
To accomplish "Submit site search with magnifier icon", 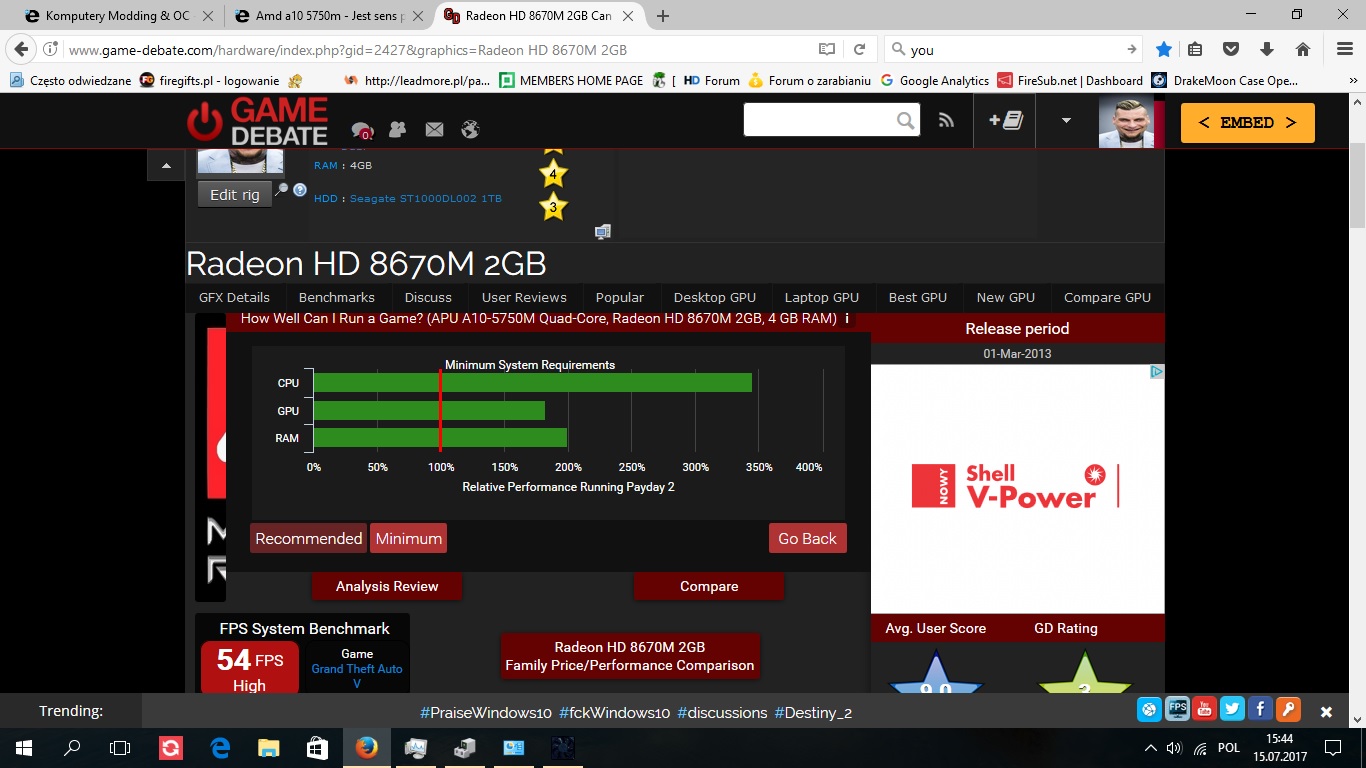I will (905, 121).
